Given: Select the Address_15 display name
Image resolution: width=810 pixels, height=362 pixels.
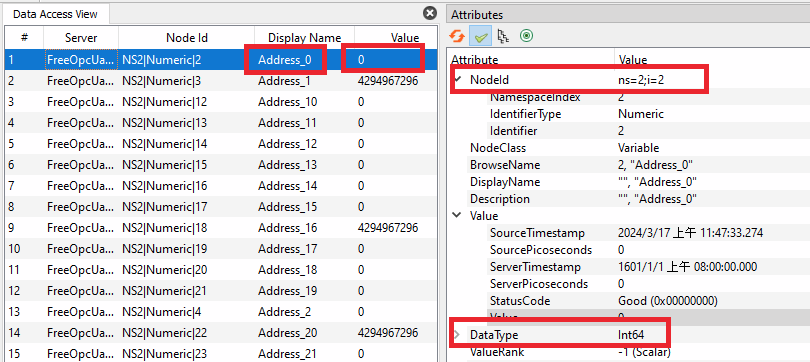Looking at the screenshot, I should (288, 207).
